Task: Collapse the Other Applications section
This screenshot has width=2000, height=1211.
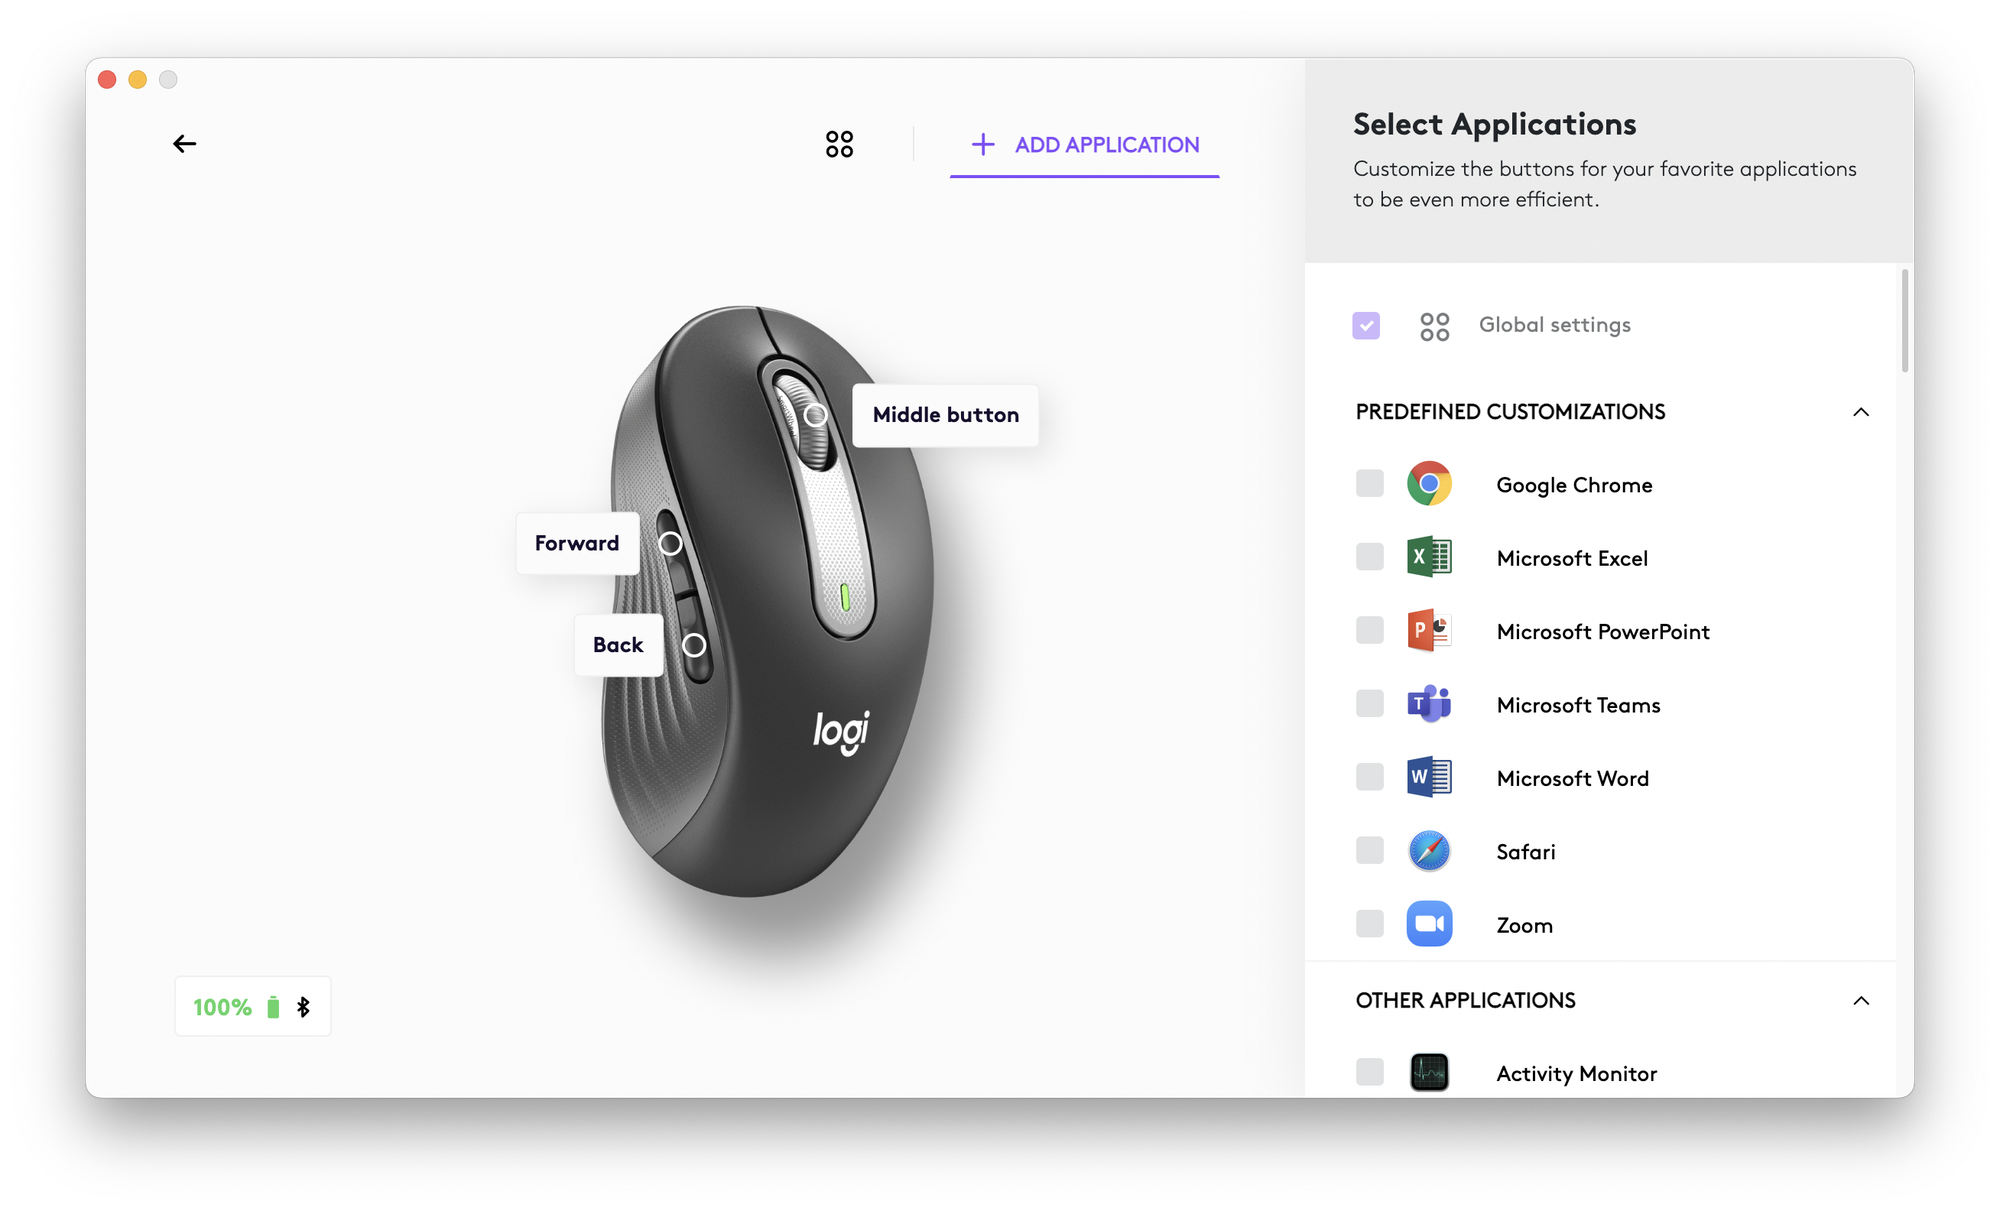Action: tap(1860, 1001)
